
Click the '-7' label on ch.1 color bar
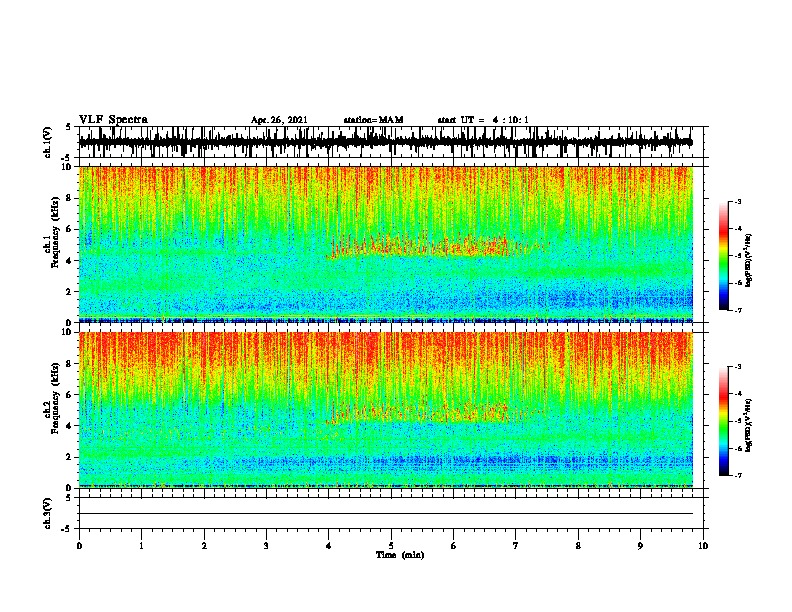pos(737,310)
